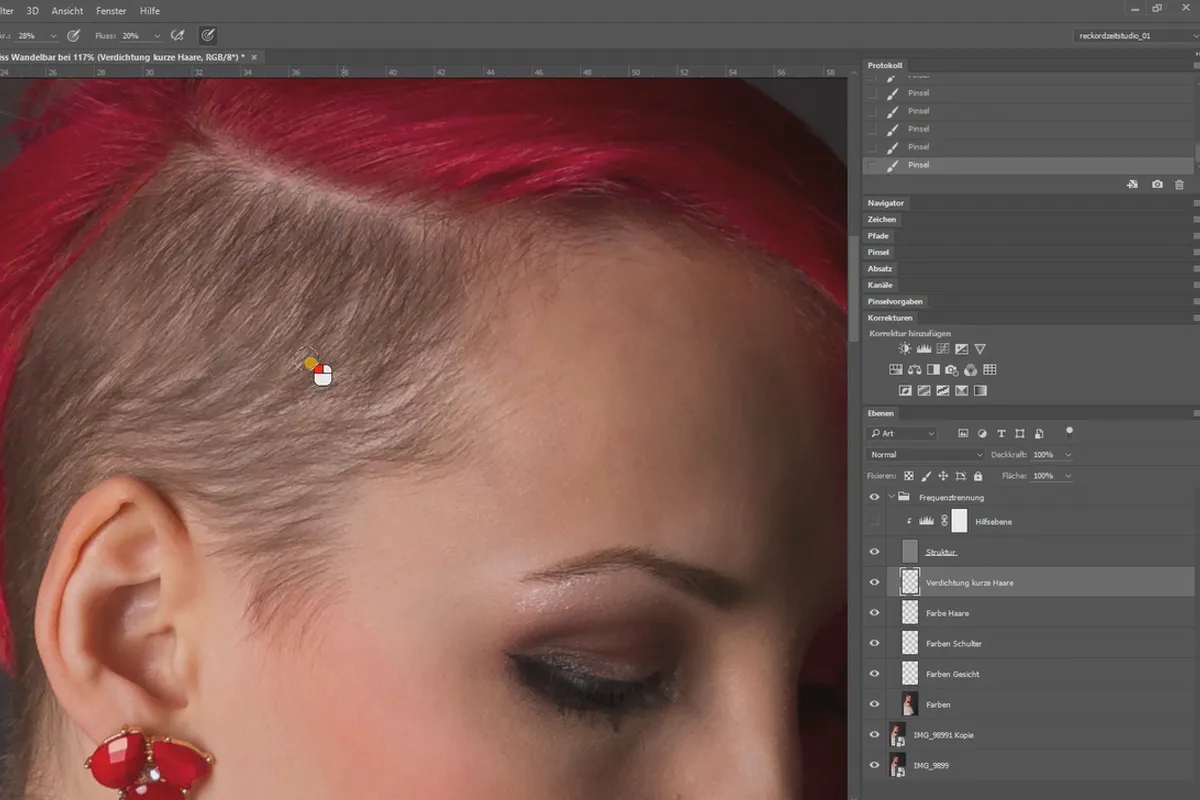Add a Posterize adjustment layer
Viewport: 1200px width, 800px height.
click(924, 391)
